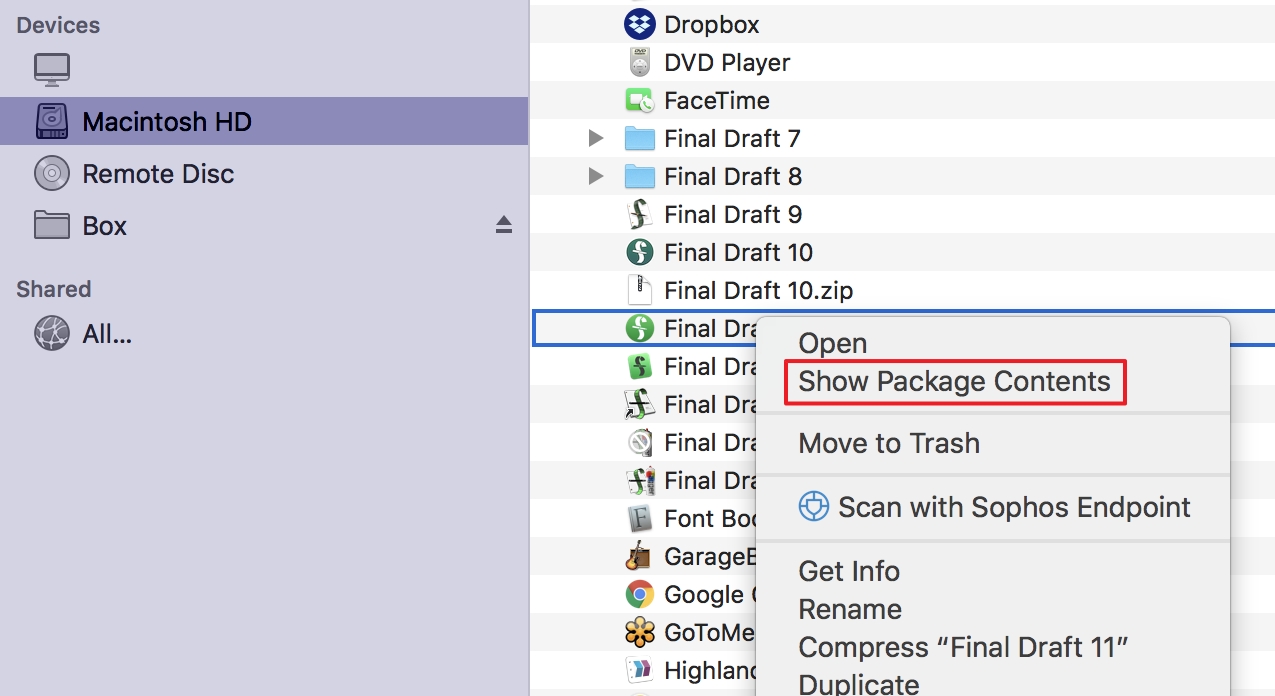Viewport: 1275px width, 696px height.
Task: Select the Final Draft 10 app icon
Action: tap(640, 252)
